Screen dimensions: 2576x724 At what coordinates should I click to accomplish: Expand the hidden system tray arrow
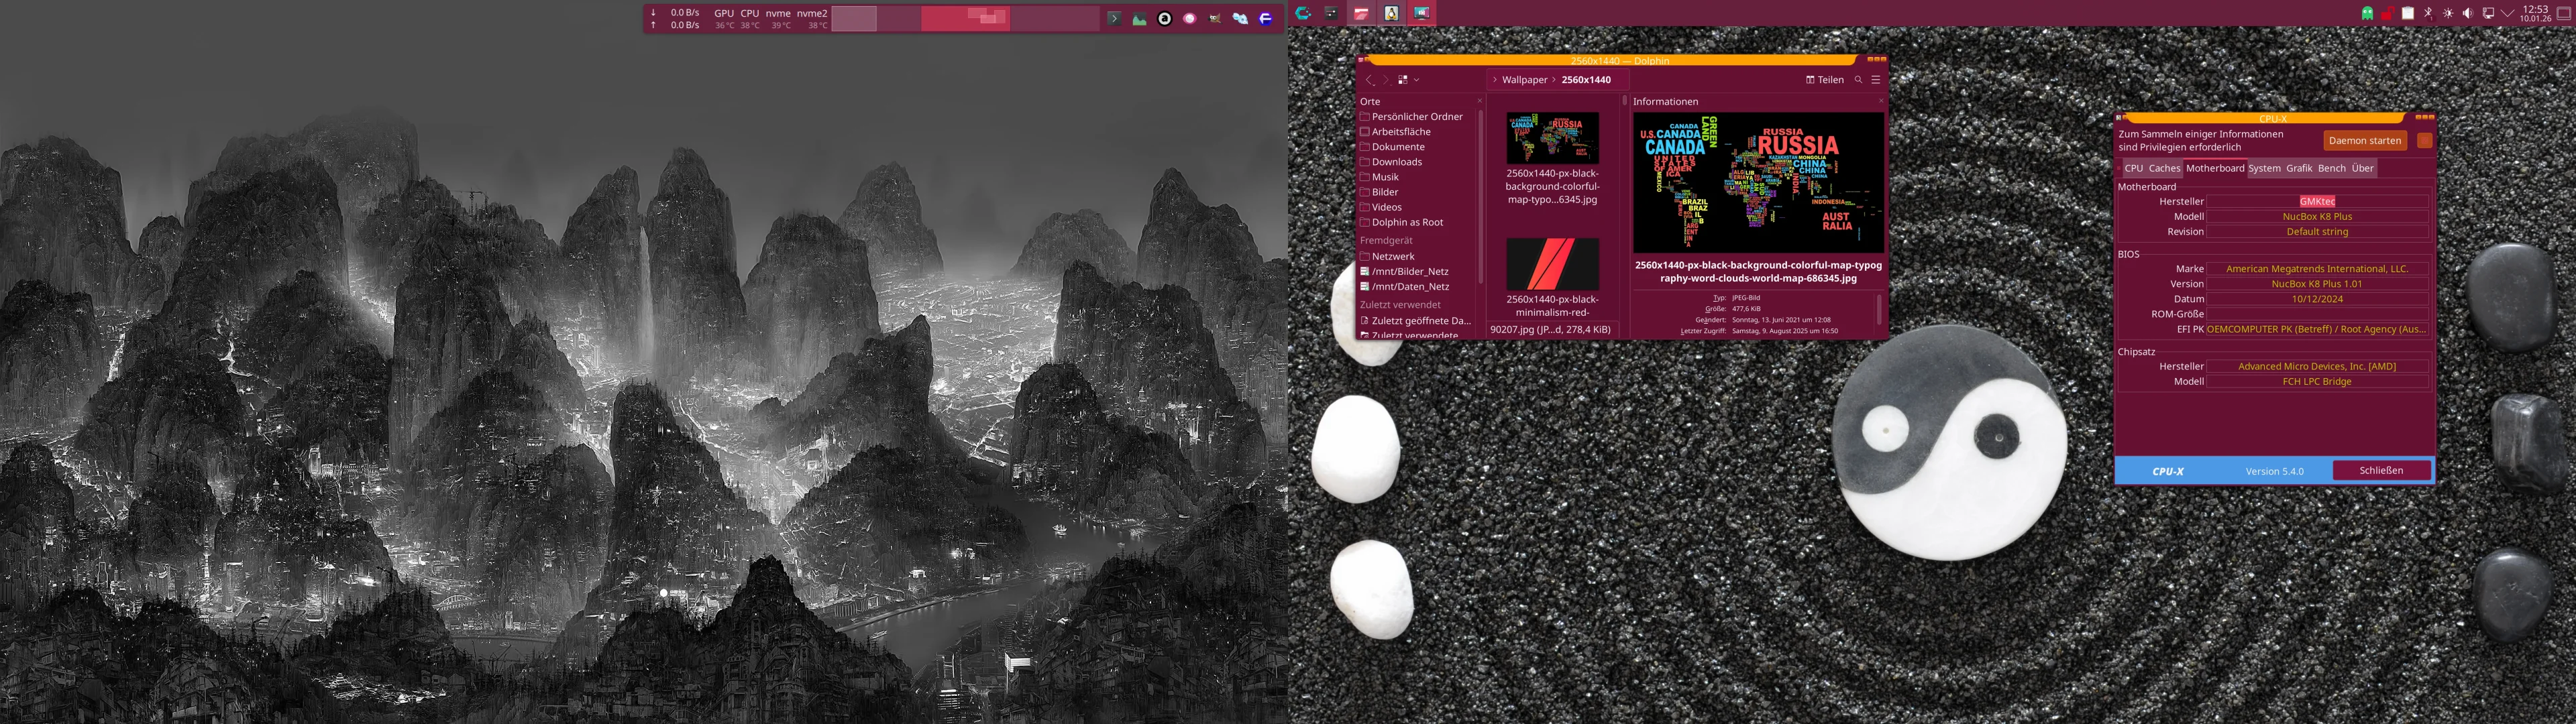click(x=2507, y=13)
